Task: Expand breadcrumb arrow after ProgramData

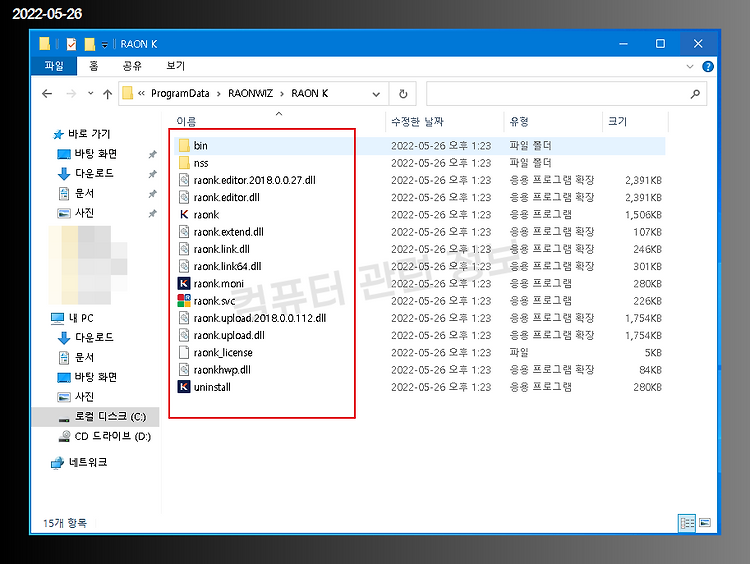Action: click(219, 94)
